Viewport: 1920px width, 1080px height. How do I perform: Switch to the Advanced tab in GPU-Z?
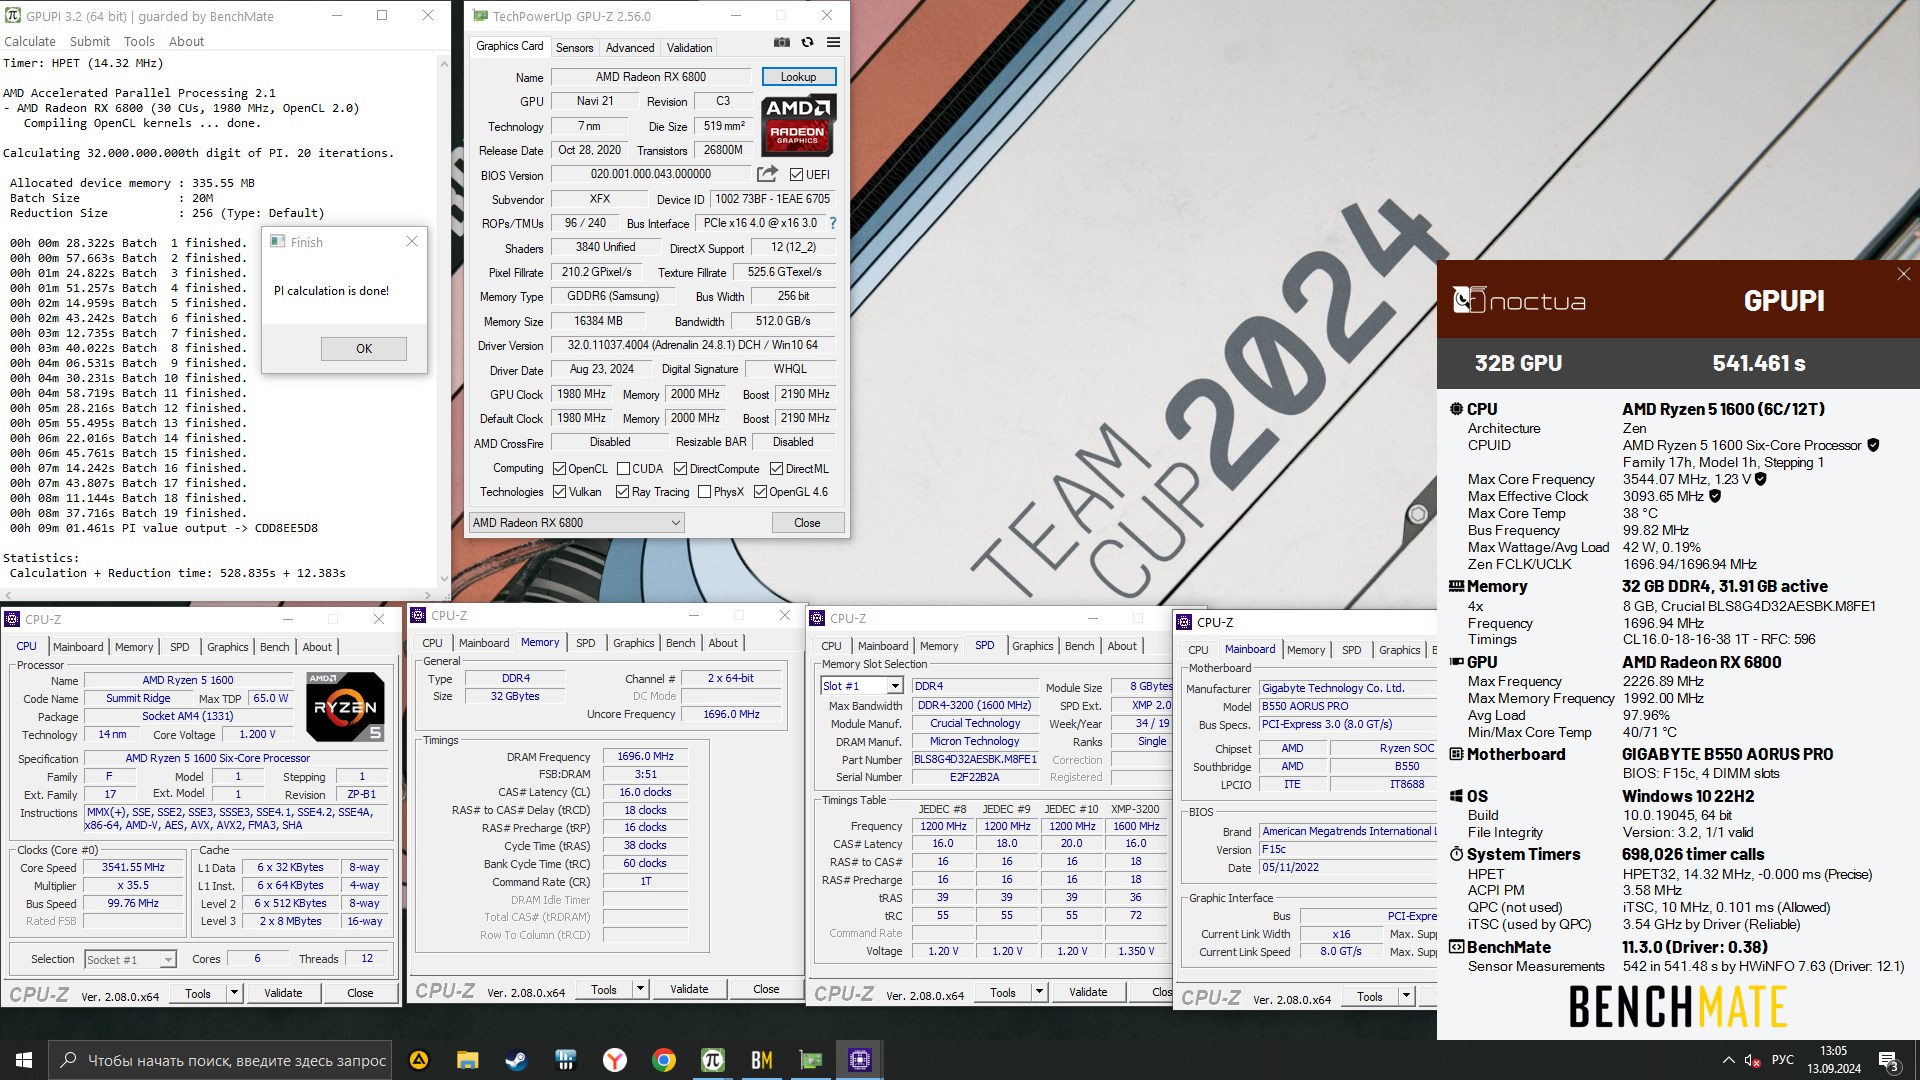coord(630,47)
